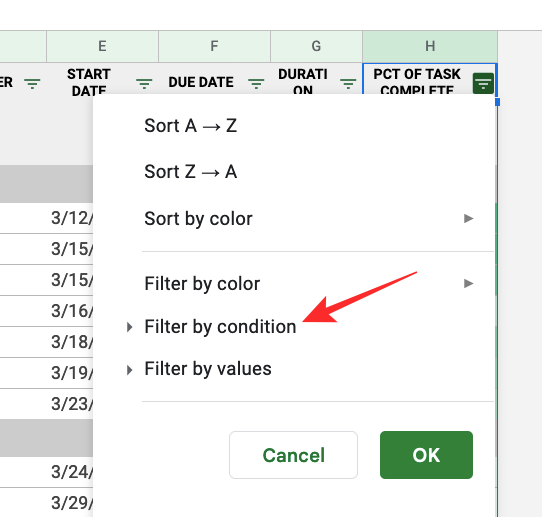Expand Filter by condition section
The height and width of the screenshot is (517, 542).
coord(212,327)
